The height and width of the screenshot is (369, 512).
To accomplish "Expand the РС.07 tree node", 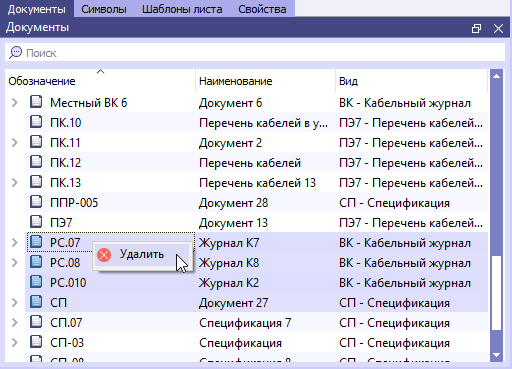I will pos(14,242).
